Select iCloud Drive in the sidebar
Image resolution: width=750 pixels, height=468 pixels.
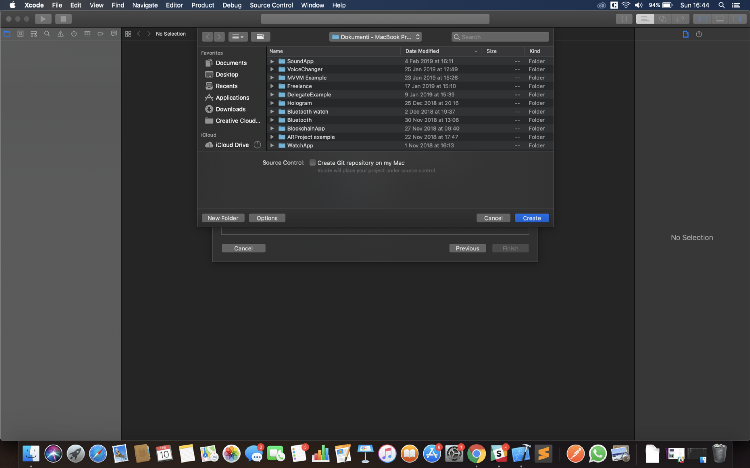pyautogui.click(x=231, y=145)
